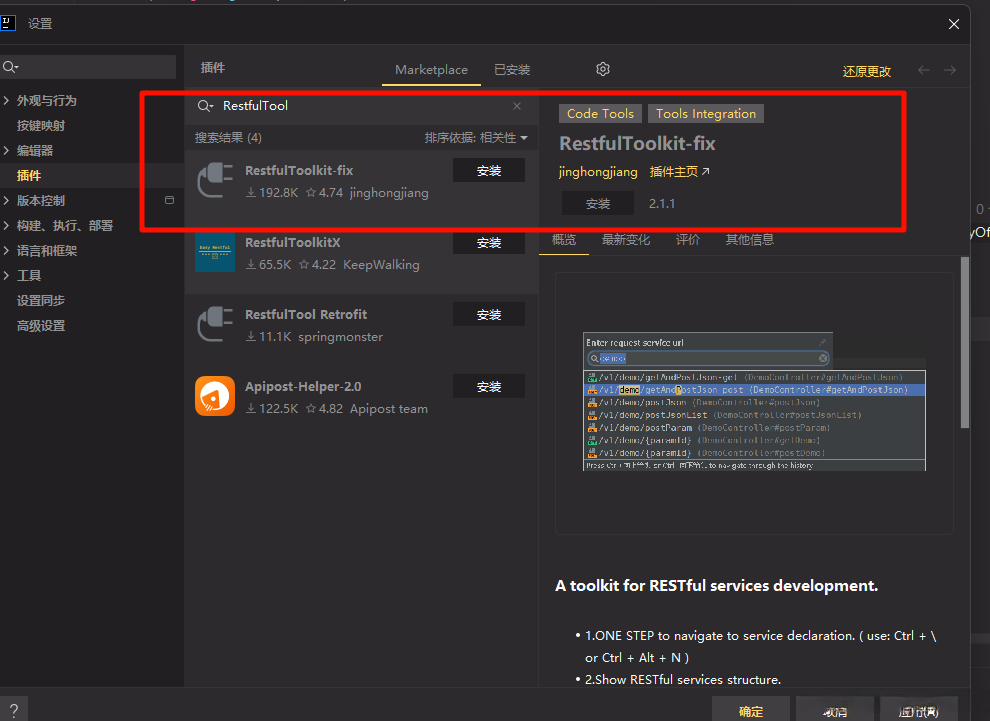The image size is (990, 721).
Task: Navigate forward with right arrow
Action: (x=950, y=70)
